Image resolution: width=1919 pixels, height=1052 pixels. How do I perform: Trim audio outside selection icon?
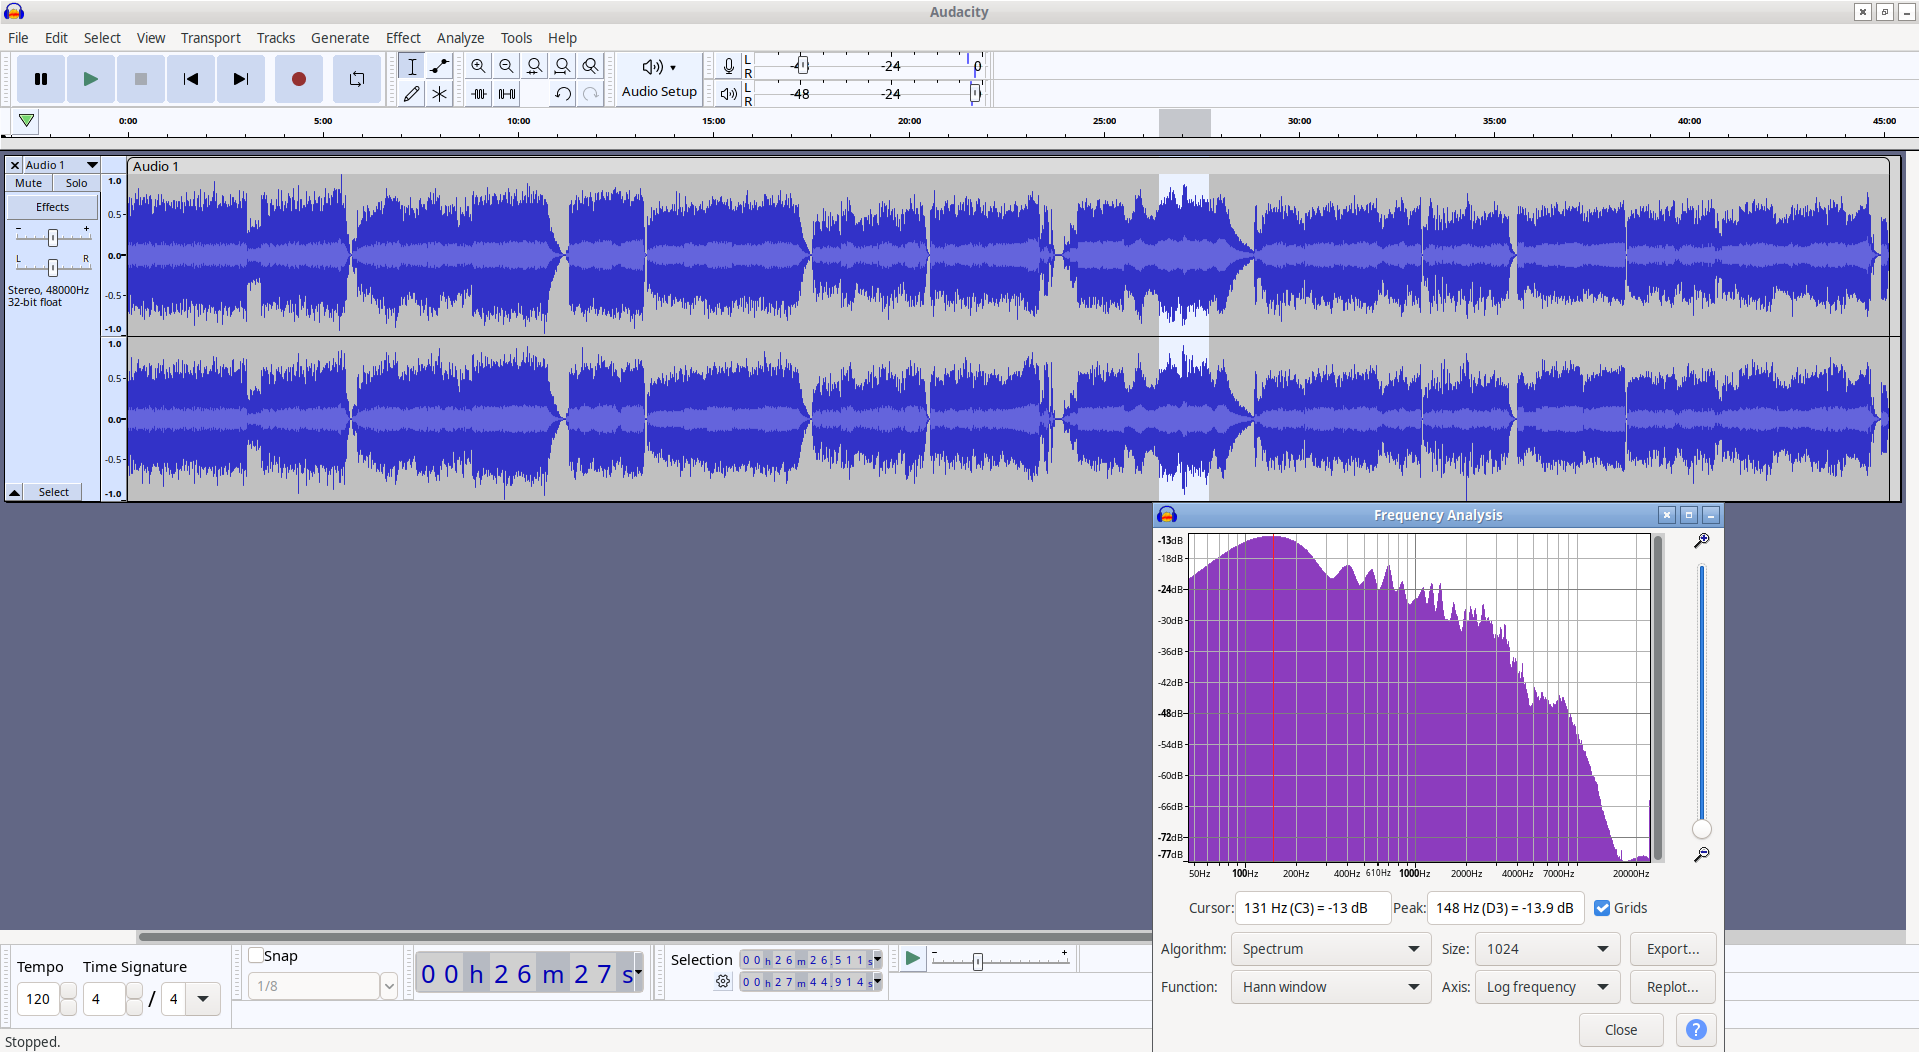(x=479, y=94)
